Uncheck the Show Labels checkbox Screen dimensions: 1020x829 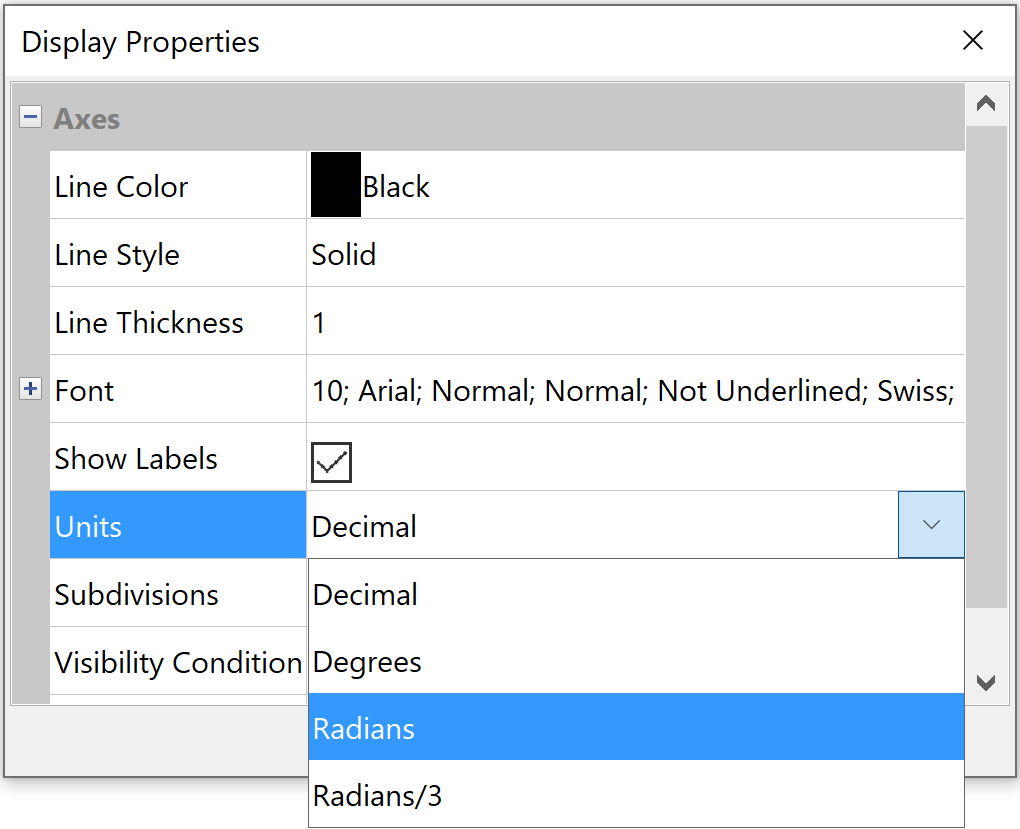pyautogui.click(x=331, y=460)
